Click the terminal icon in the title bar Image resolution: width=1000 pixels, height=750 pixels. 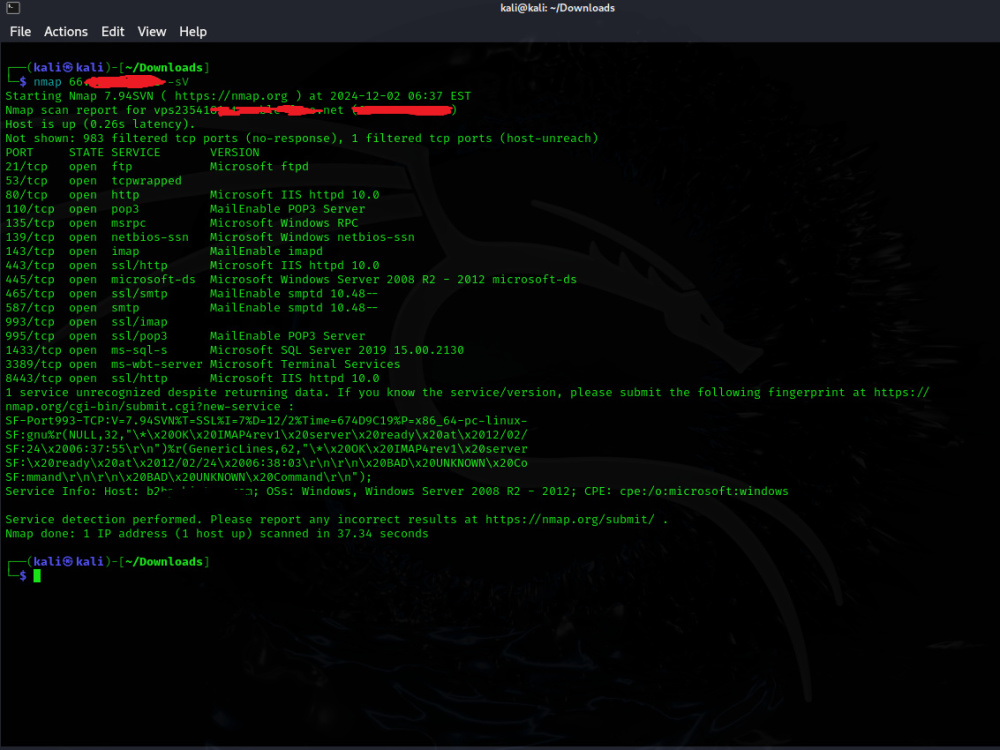(x=13, y=8)
